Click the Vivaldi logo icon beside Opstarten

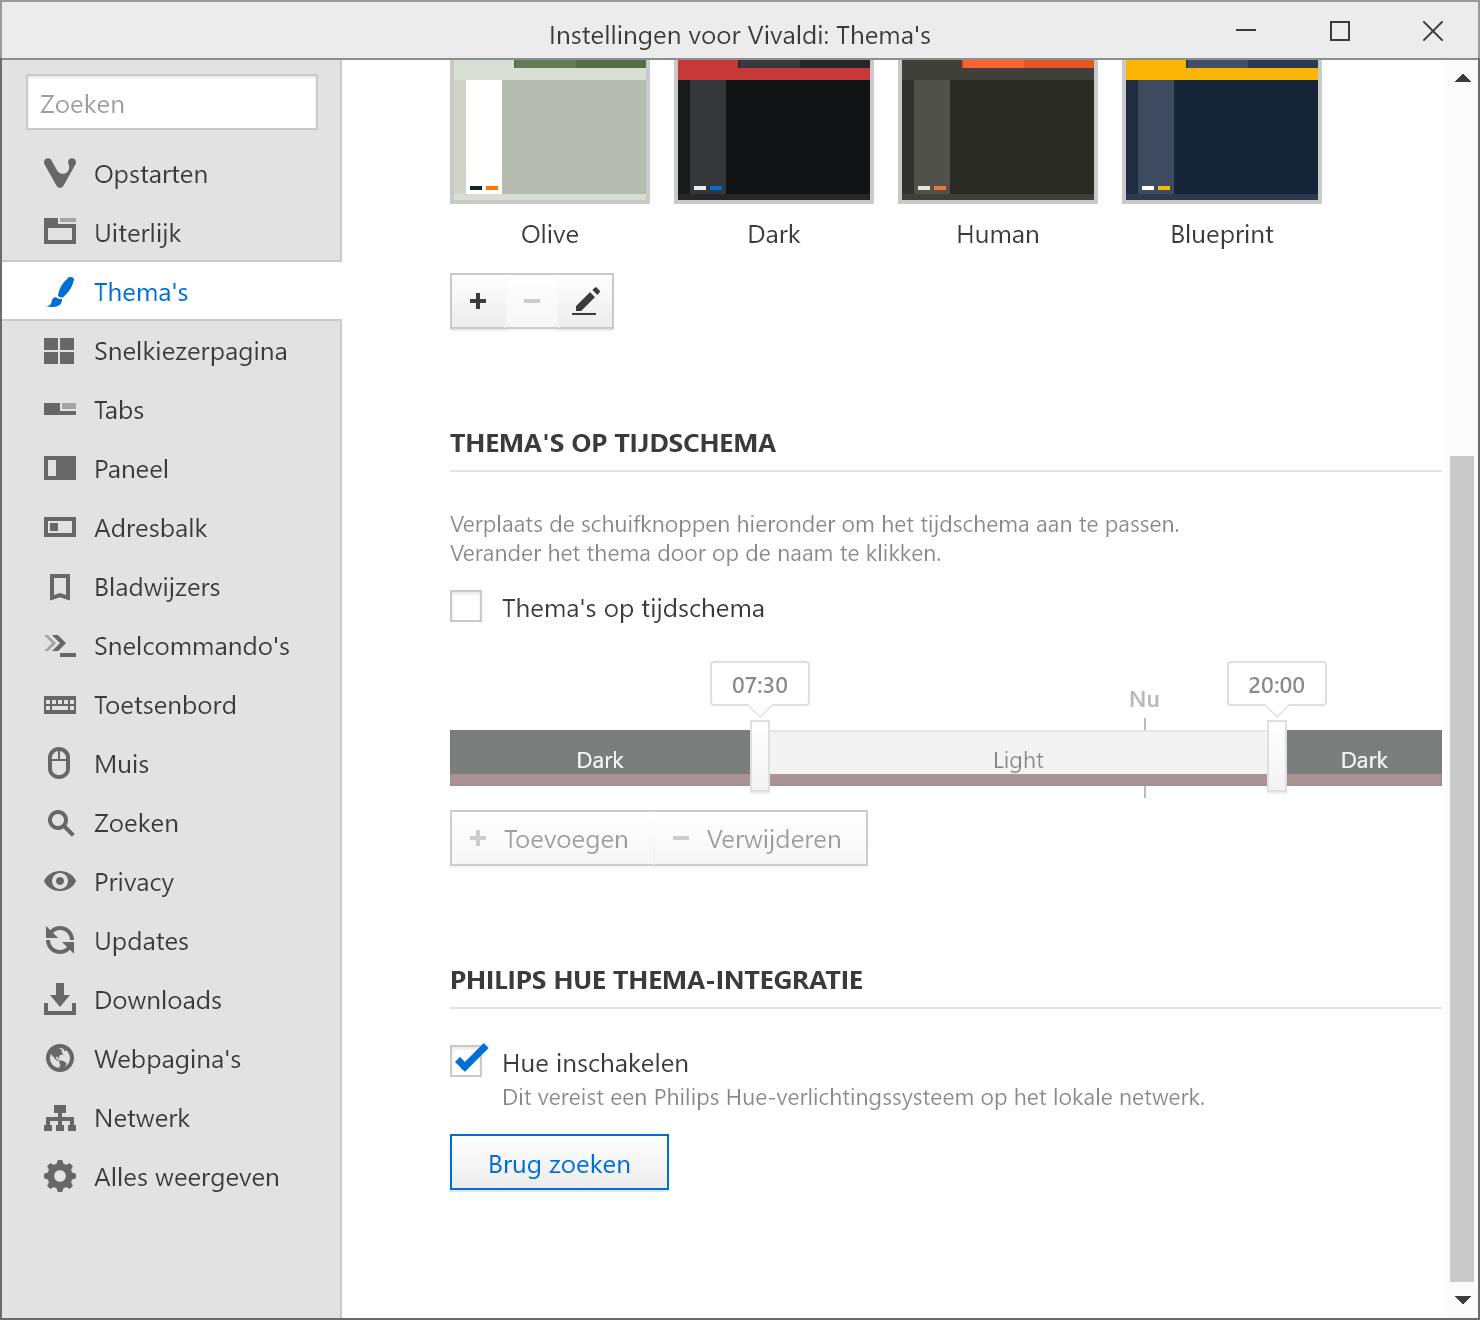click(60, 174)
